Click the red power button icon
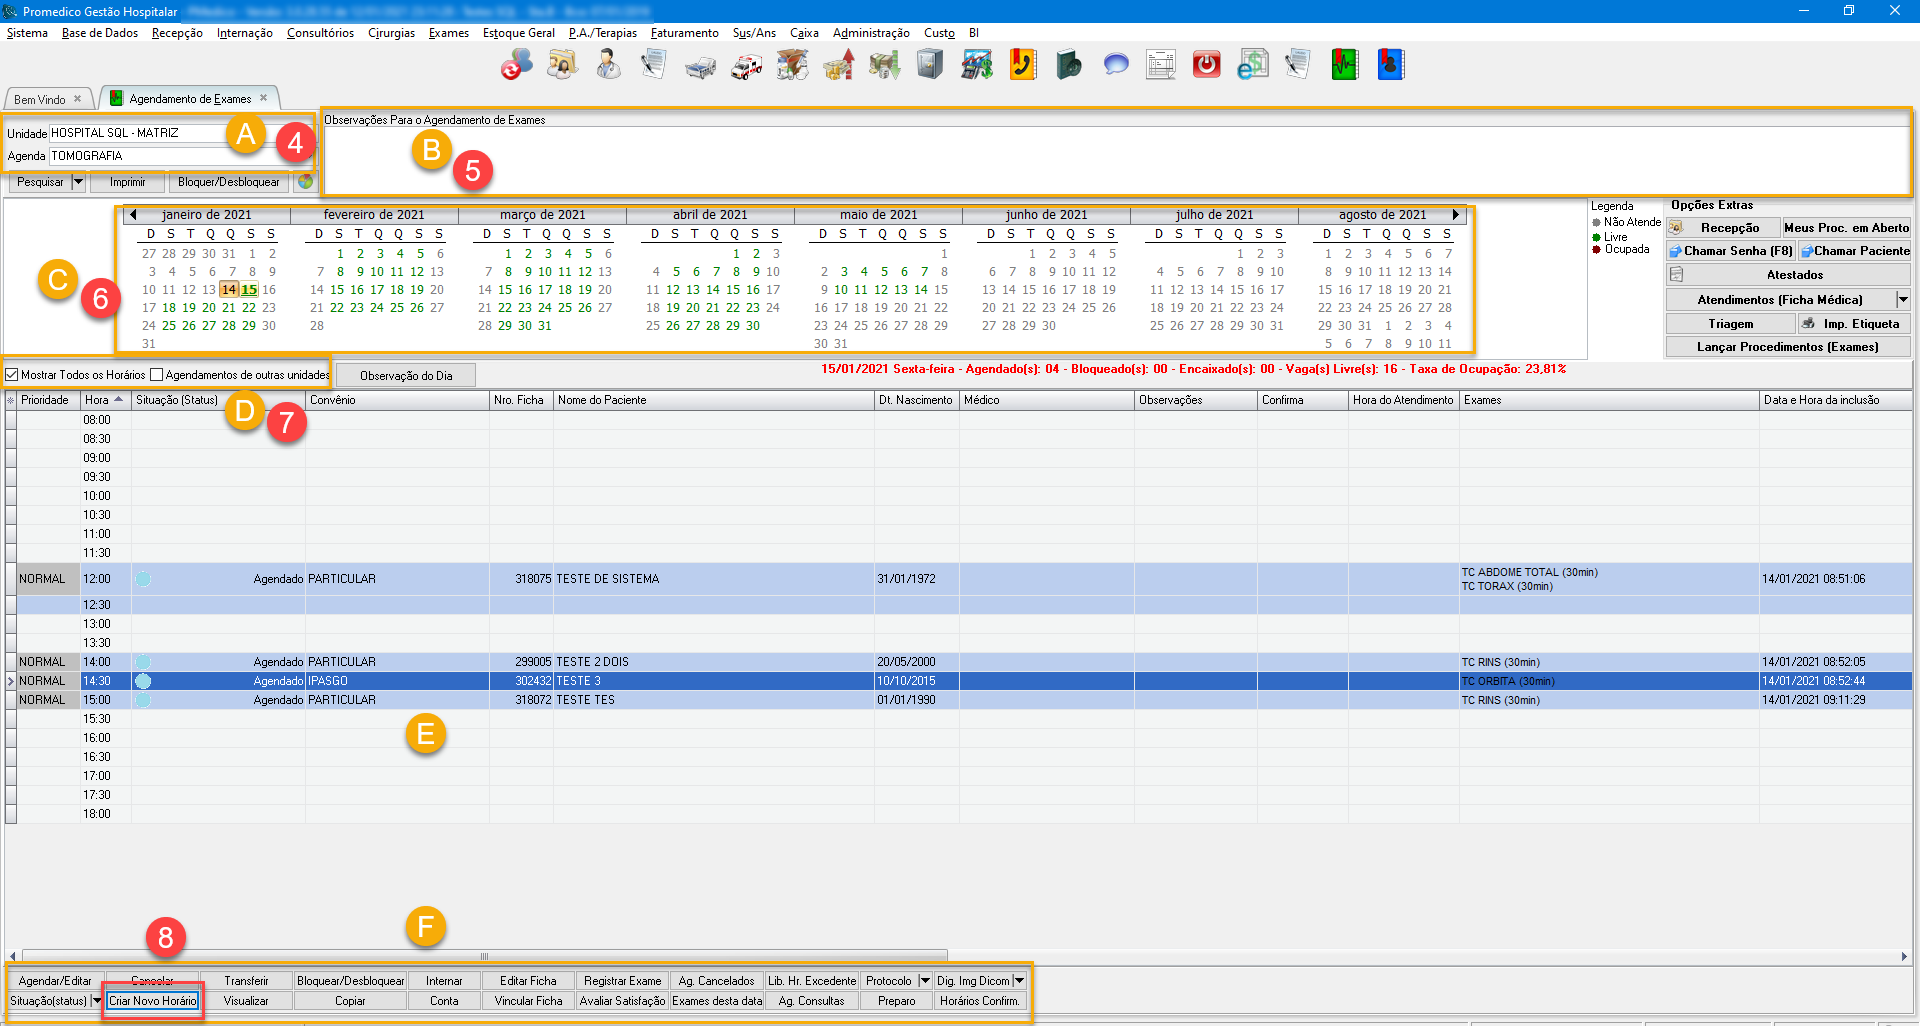Viewport: 1920px width, 1026px height. point(1206,66)
